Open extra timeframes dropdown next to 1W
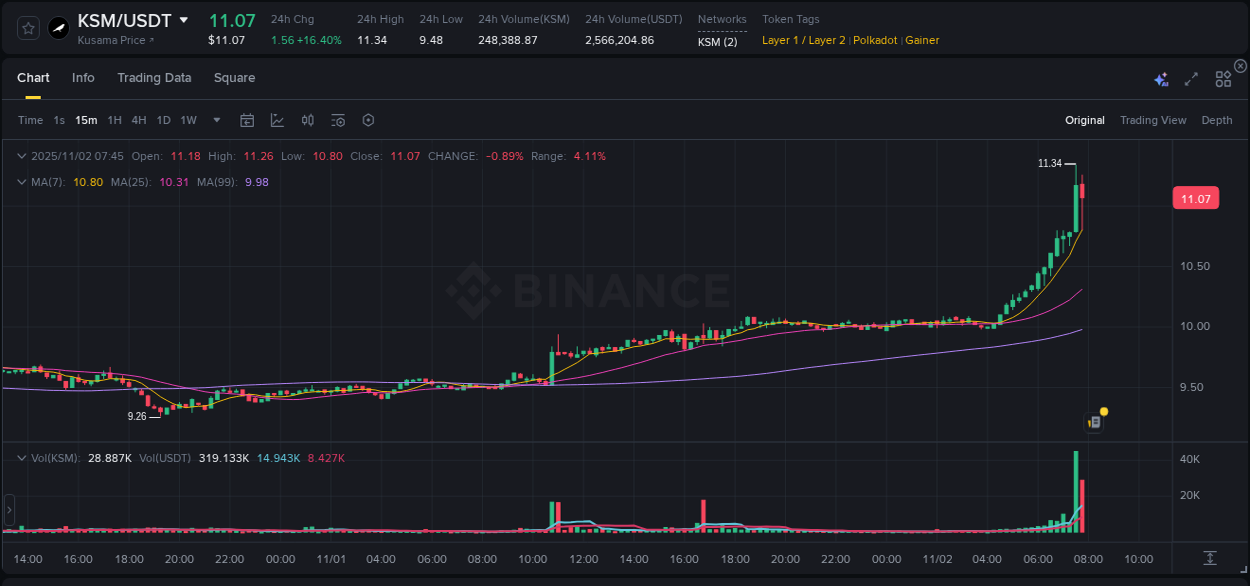Screen dimensions: 1250x586 tap(215, 120)
